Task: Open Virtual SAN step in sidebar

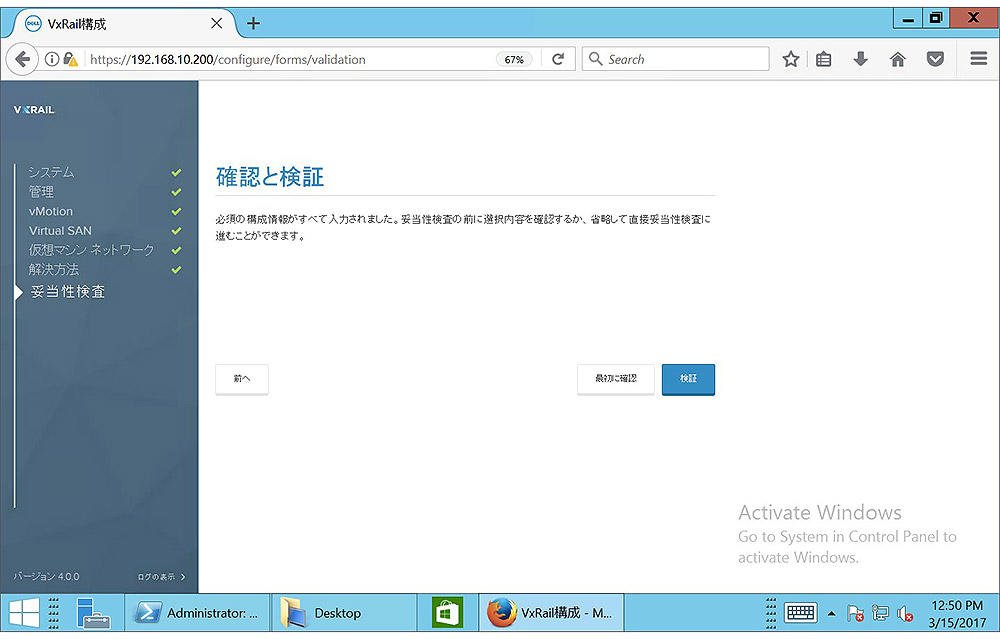Action: (60, 231)
